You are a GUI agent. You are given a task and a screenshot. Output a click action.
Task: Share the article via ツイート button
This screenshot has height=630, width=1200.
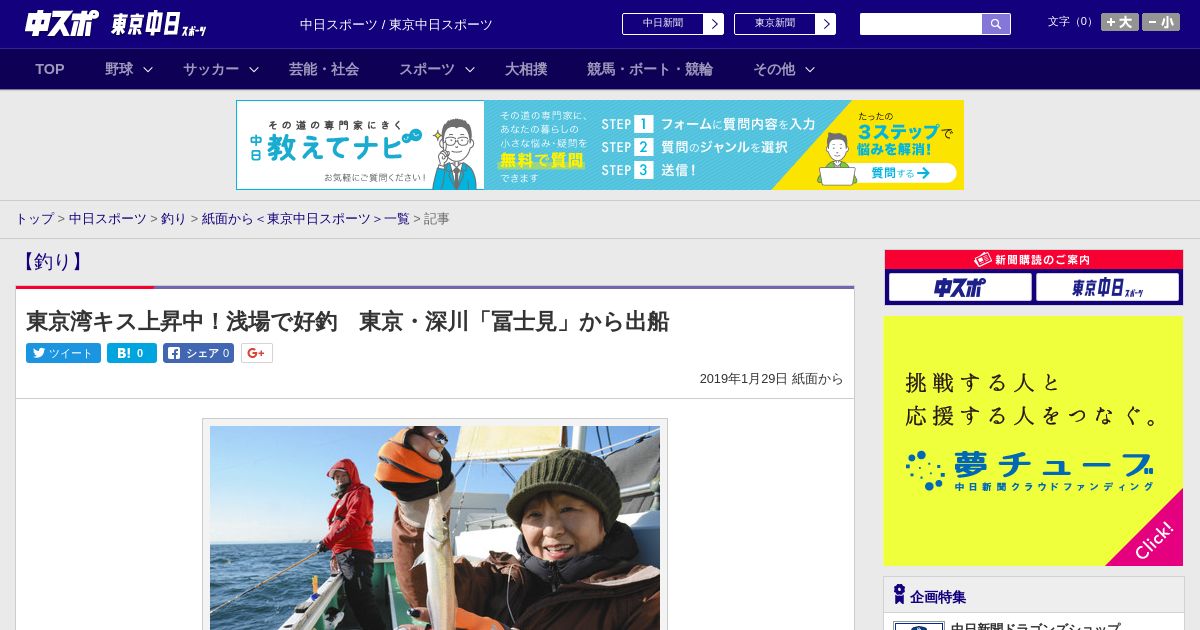click(x=63, y=353)
